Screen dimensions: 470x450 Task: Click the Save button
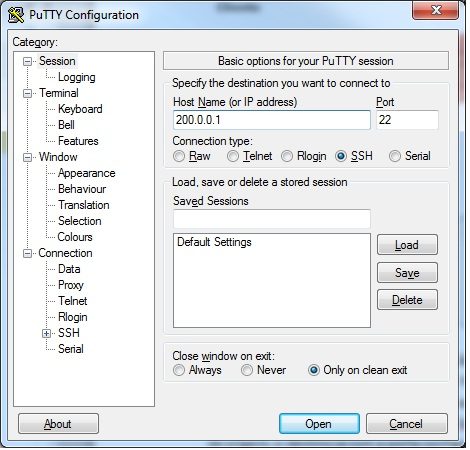tap(407, 273)
